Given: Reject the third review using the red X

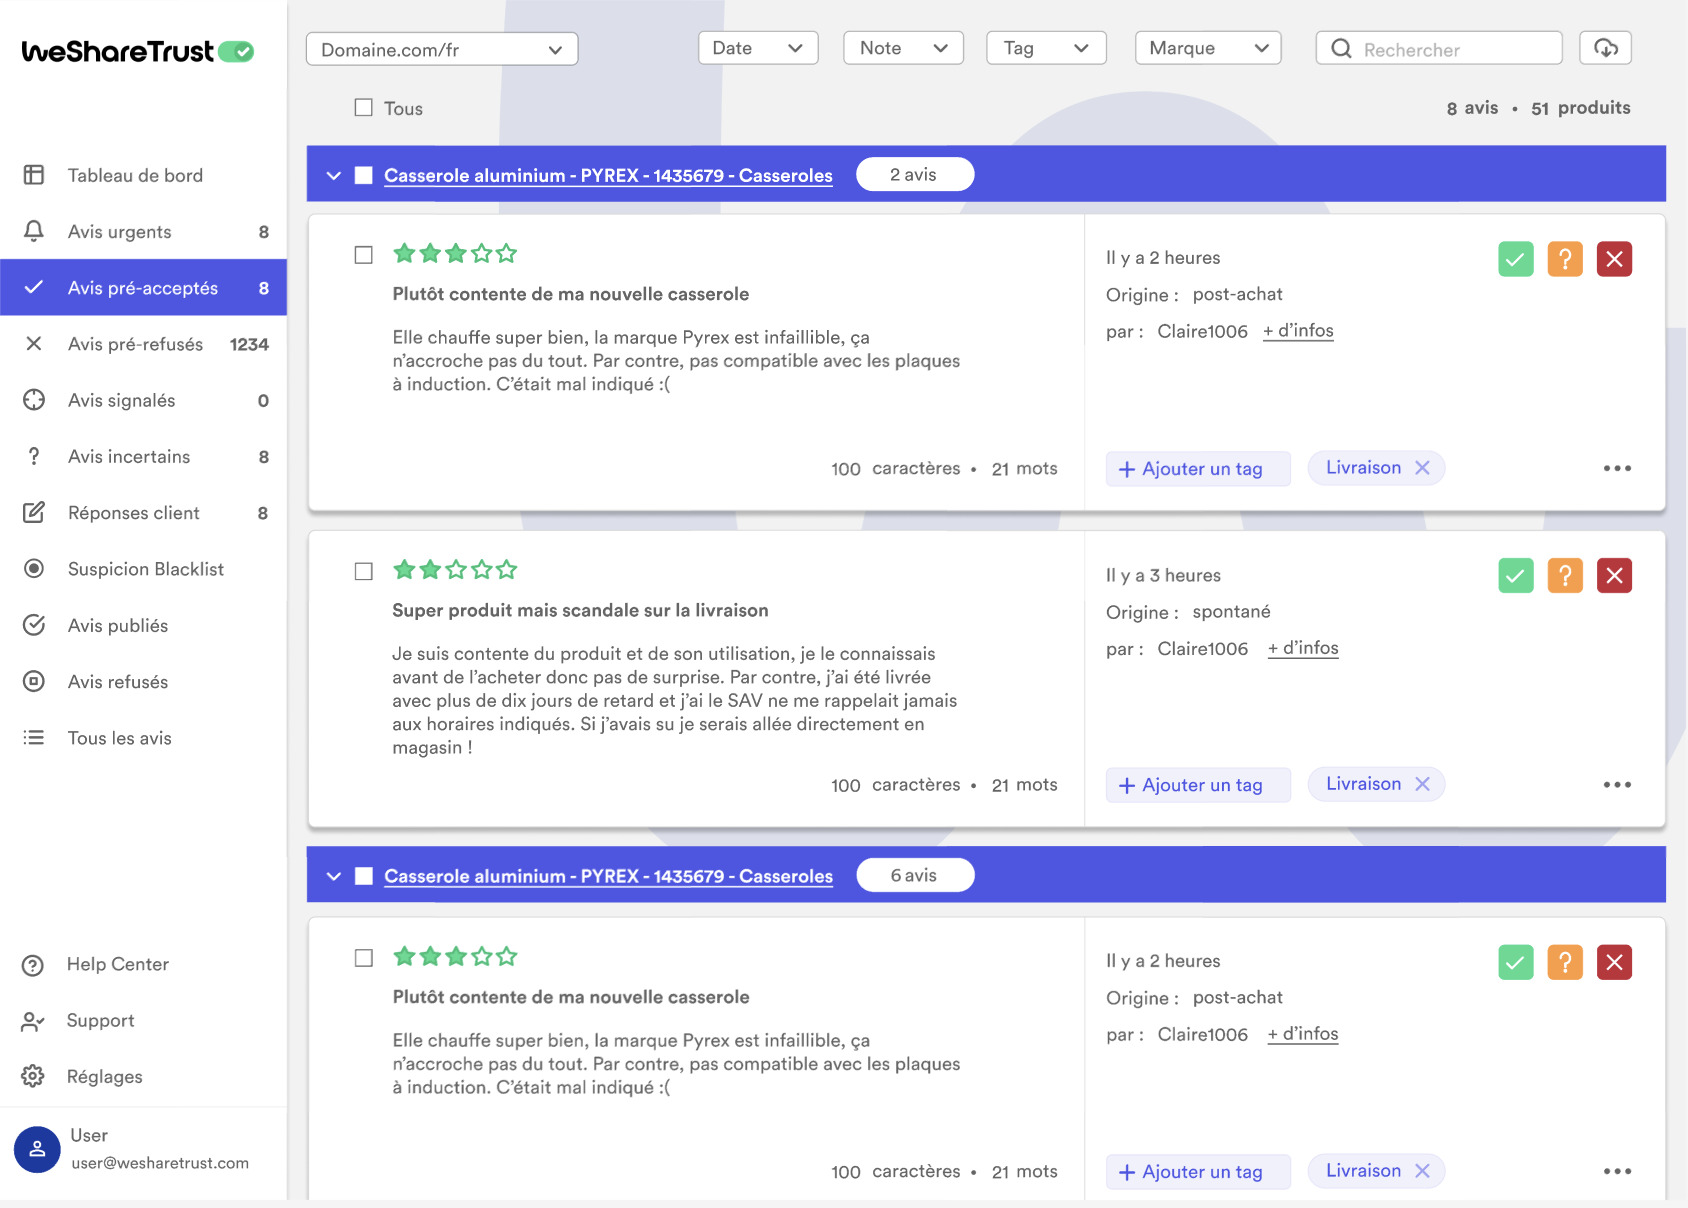Looking at the screenshot, I should pos(1614,963).
